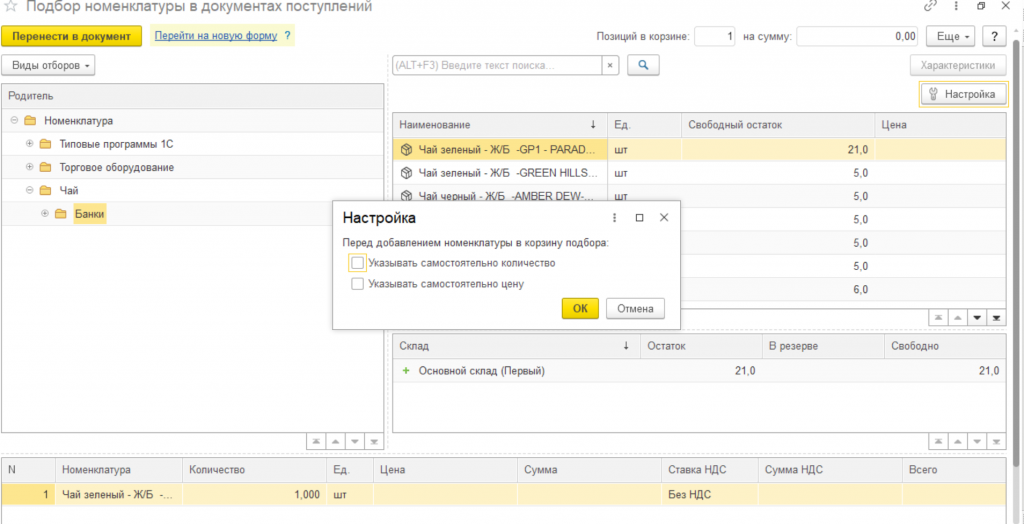The image size is (1024, 524).
Task: Move up one row in nomenclature list
Action: coord(957,318)
